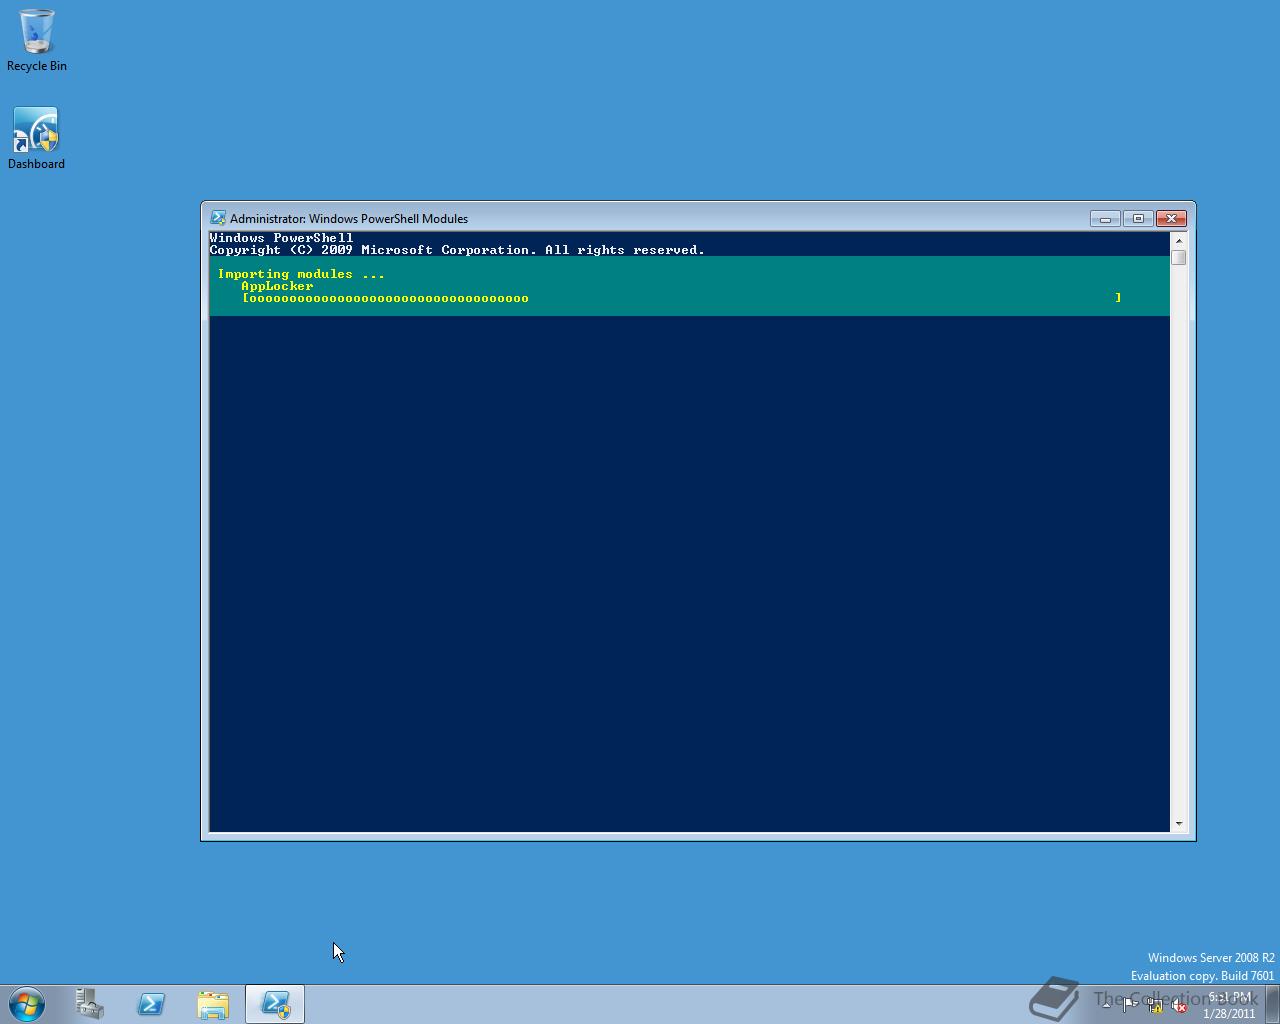Click the 'Windows PowerShell' header line
Image resolution: width=1280 pixels, height=1024 pixels.
tap(281, 238)
